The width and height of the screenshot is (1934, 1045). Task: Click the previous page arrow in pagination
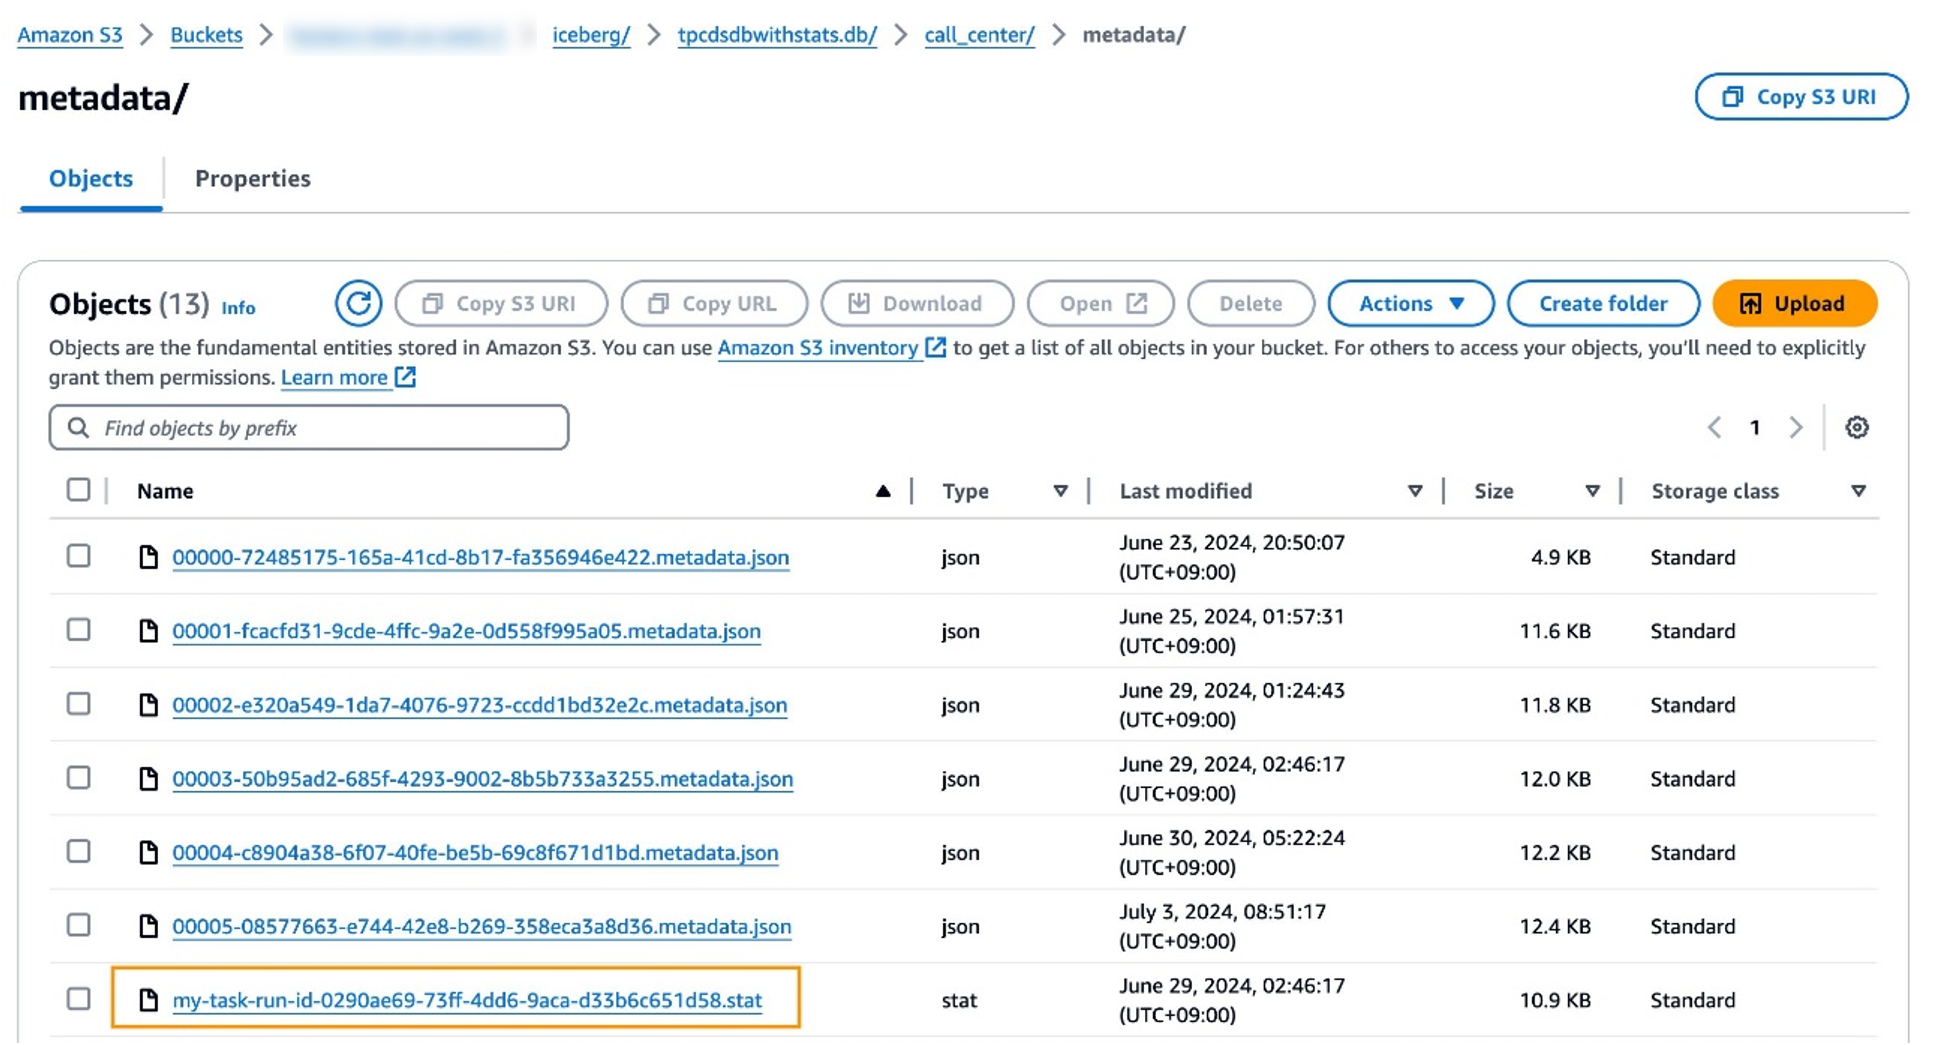(1714, 428)
